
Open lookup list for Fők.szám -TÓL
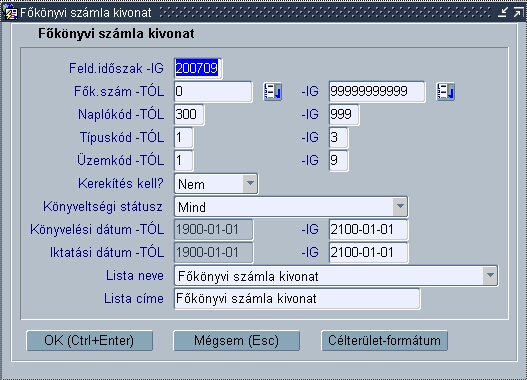point(273,91)
